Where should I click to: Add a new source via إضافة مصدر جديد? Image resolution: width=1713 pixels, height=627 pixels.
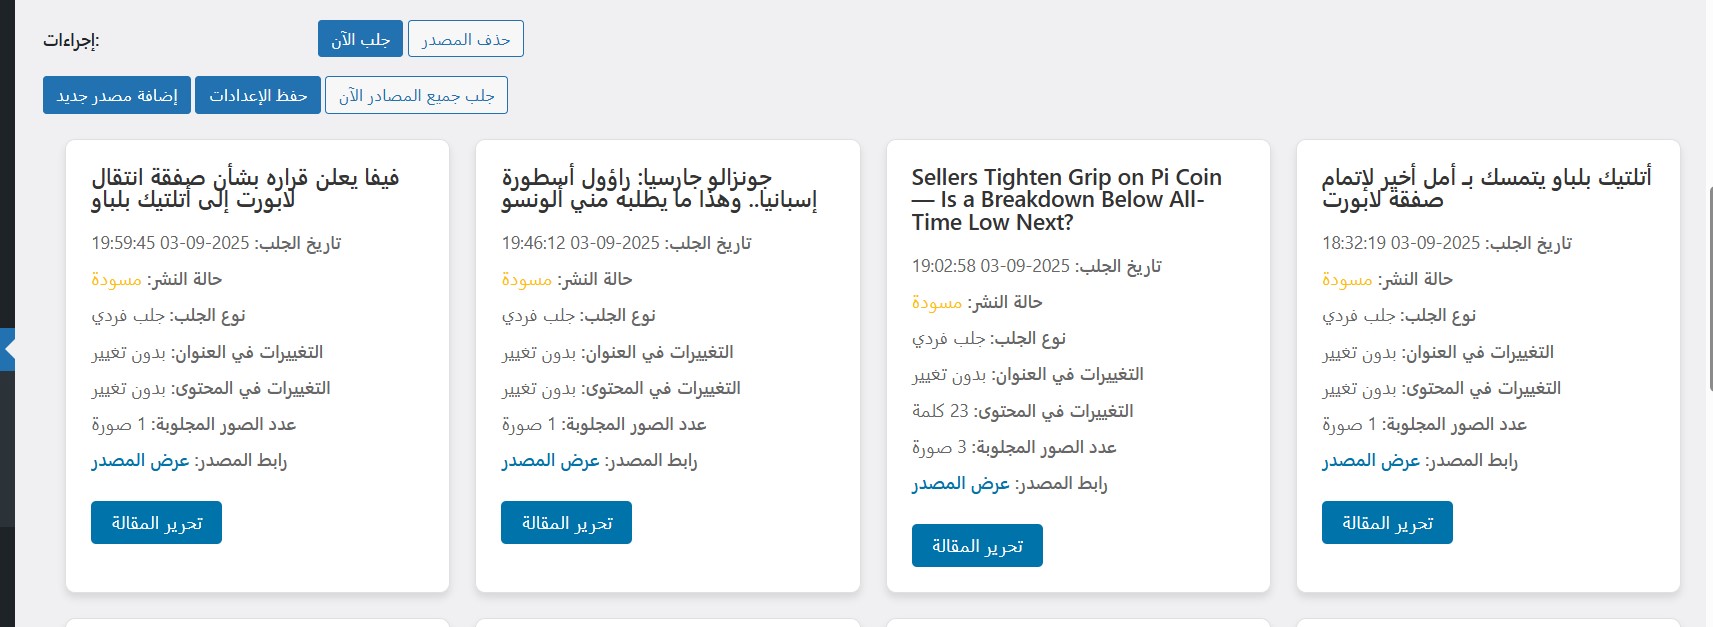pos(117,95)
